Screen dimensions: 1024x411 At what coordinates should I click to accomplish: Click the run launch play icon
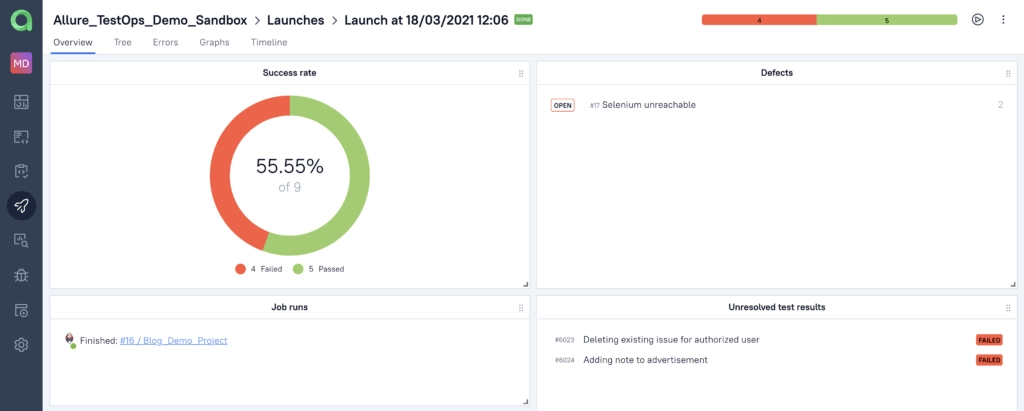point(977,20)
